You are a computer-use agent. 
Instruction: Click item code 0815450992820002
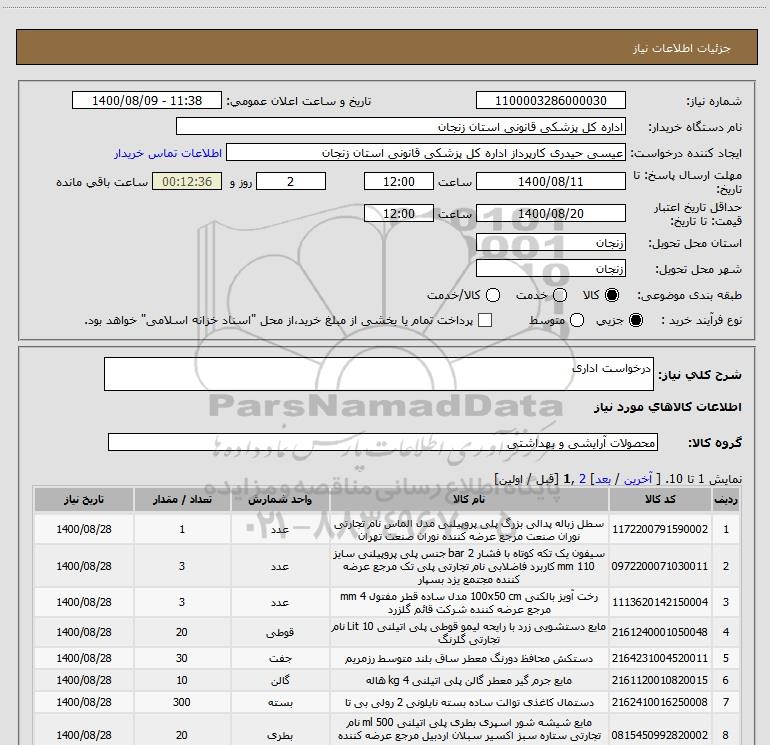(x=660, y=735)
